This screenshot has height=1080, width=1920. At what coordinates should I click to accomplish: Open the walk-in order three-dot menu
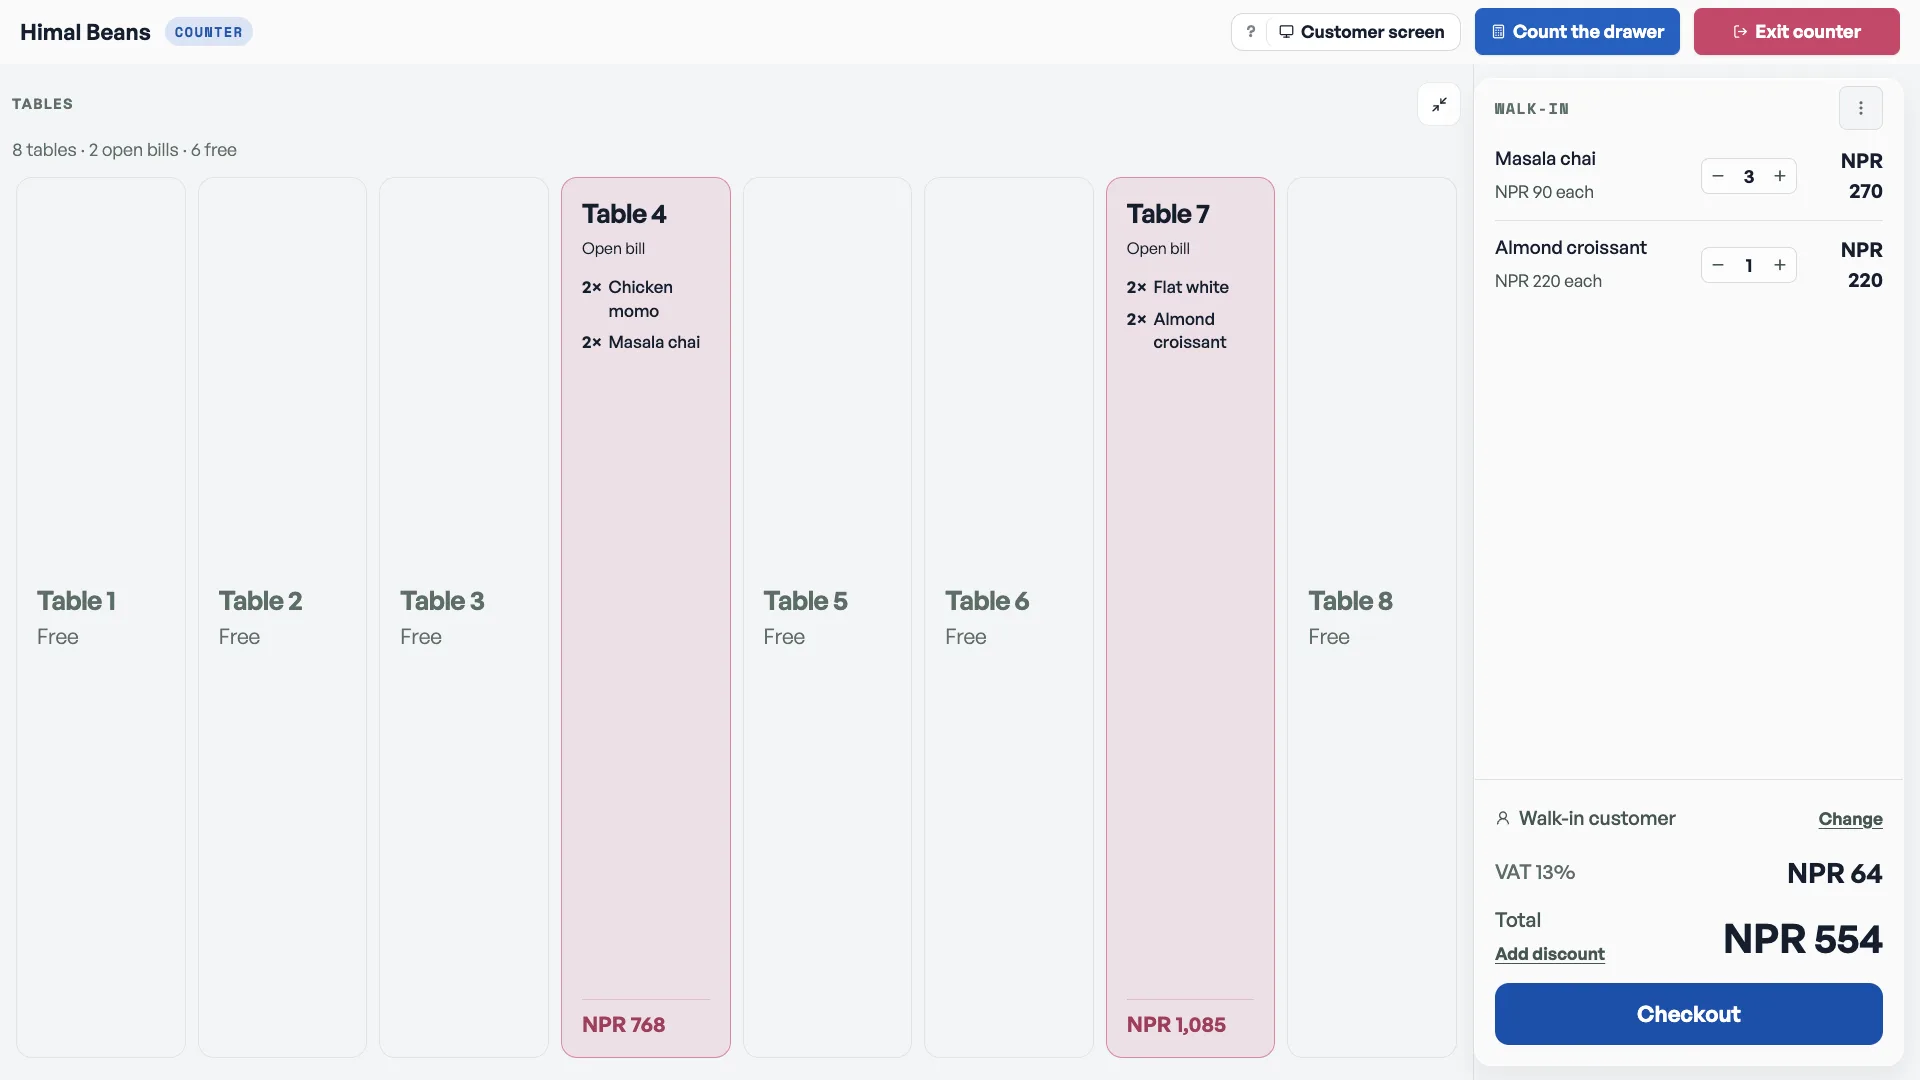coord(1860,108)
